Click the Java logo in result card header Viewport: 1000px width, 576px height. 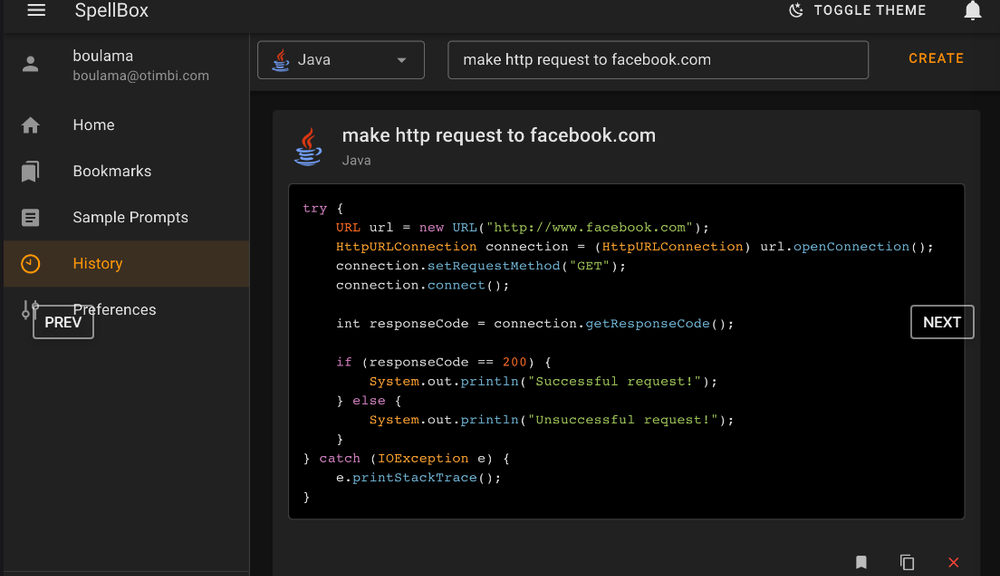coord(309,147)
